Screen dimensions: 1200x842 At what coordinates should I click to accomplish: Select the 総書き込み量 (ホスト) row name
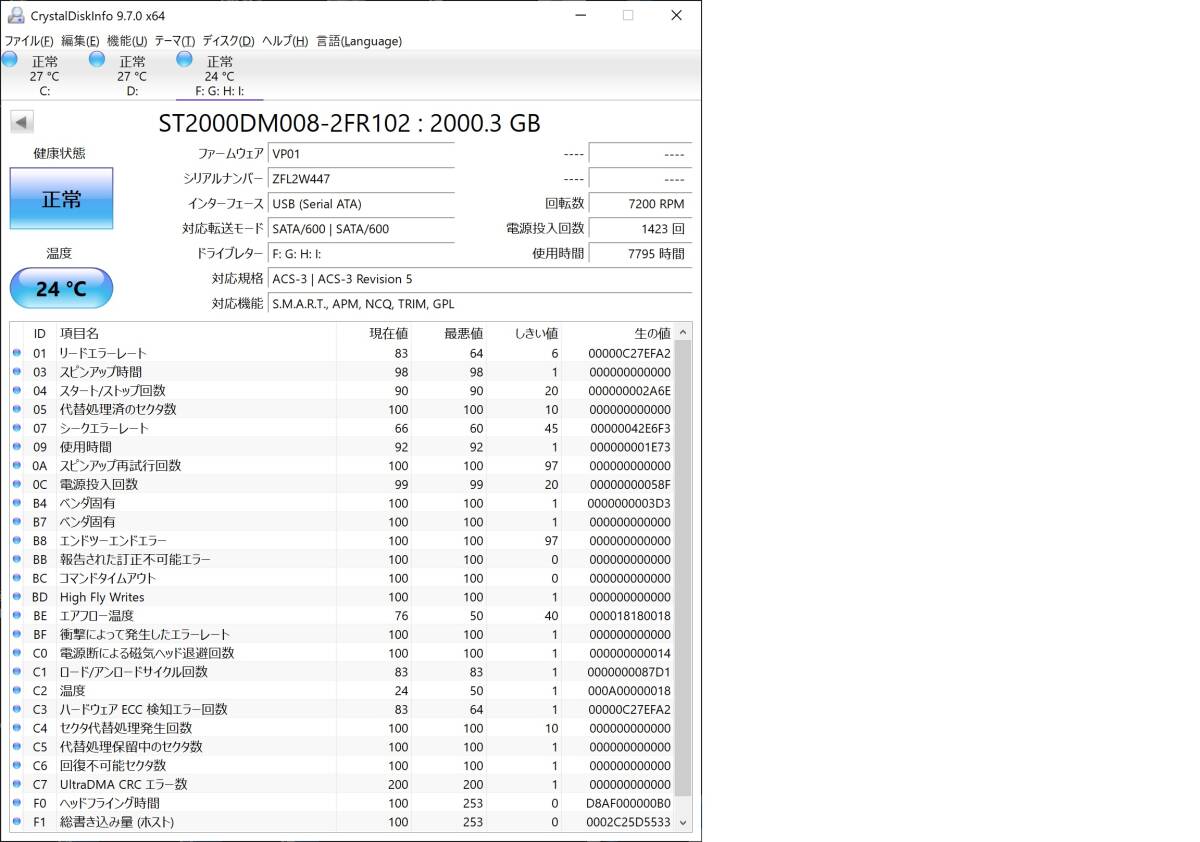[117, 822]
